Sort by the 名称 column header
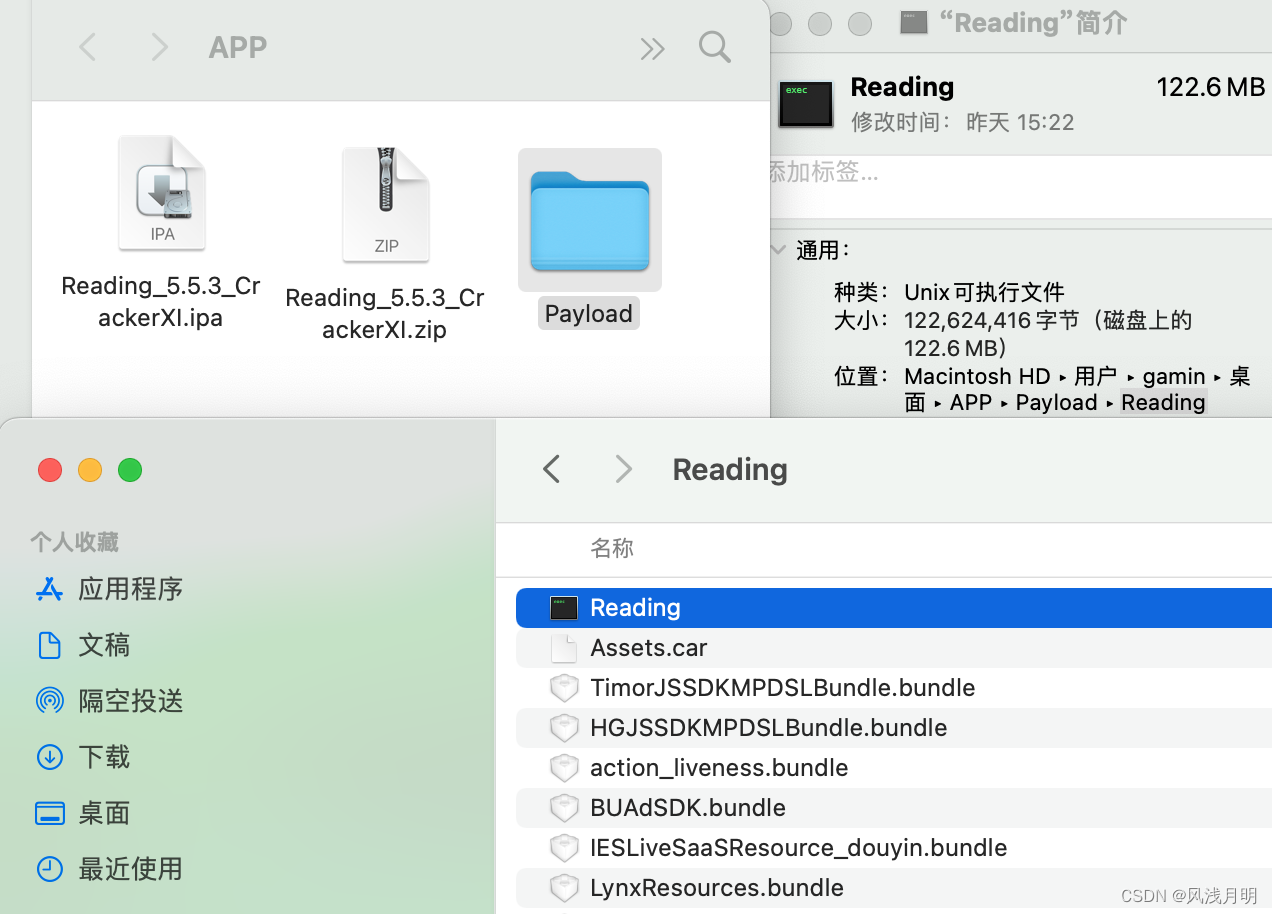Screen dimensions: 1272x914 tap(612, 548)
